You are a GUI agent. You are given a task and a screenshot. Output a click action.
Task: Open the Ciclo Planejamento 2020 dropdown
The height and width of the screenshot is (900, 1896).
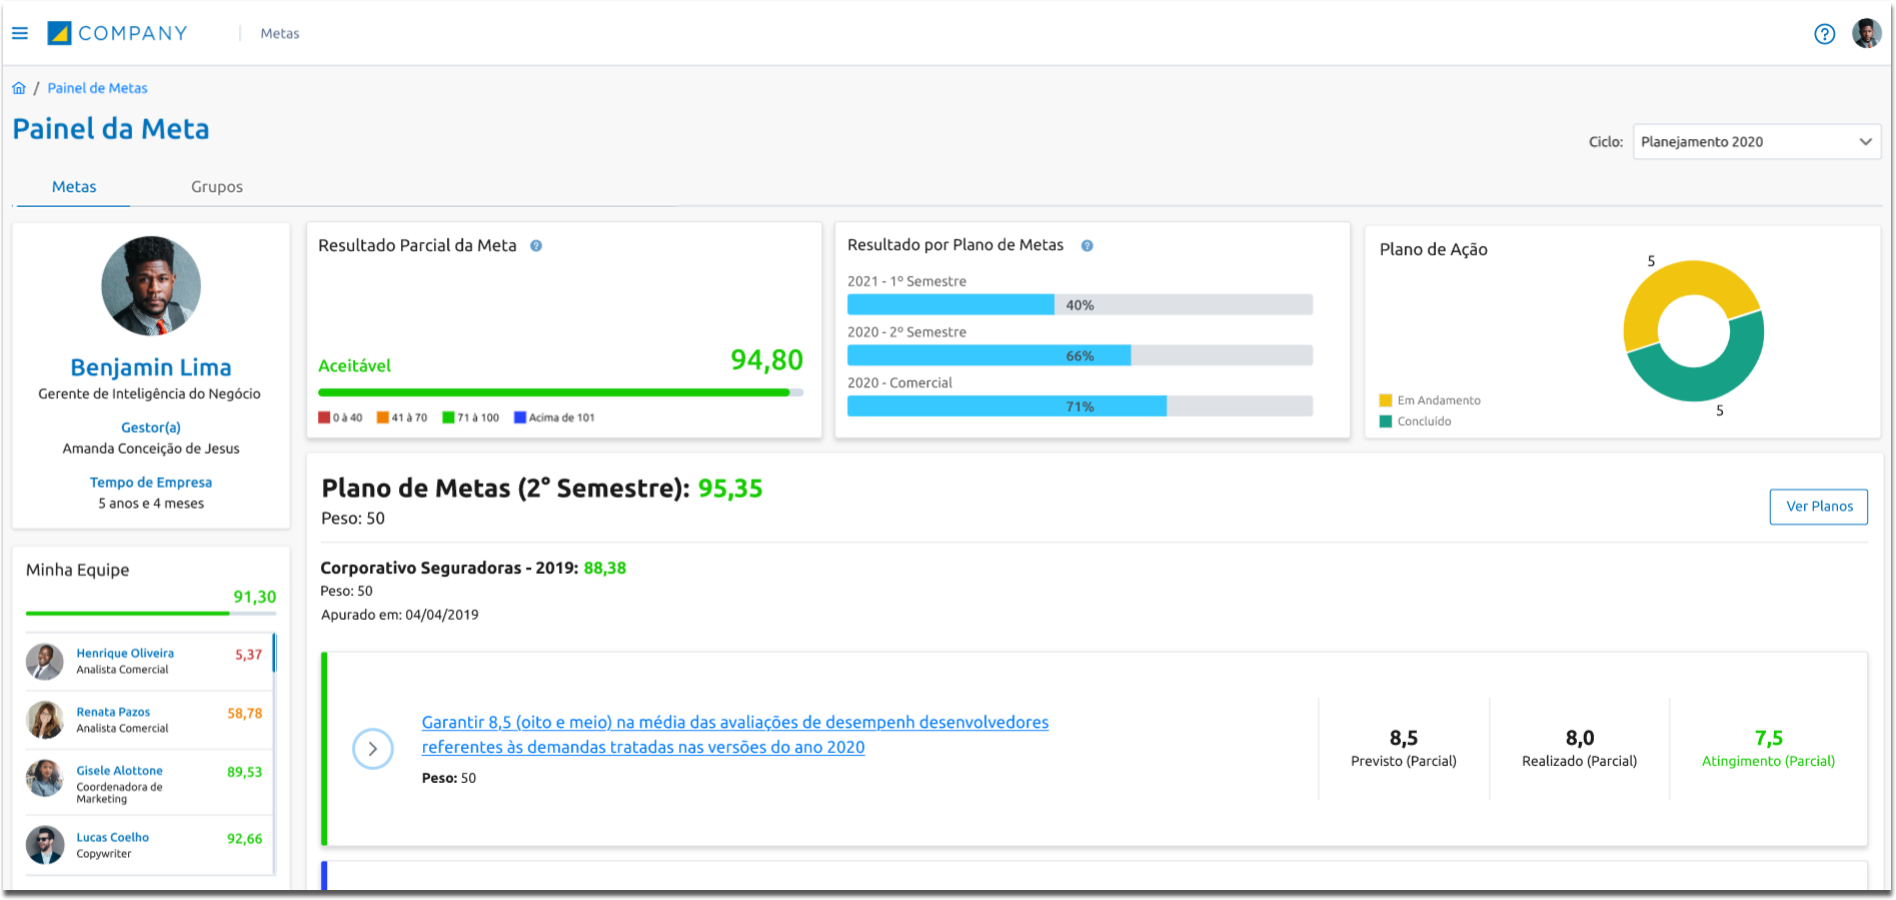coord(1756,142)
